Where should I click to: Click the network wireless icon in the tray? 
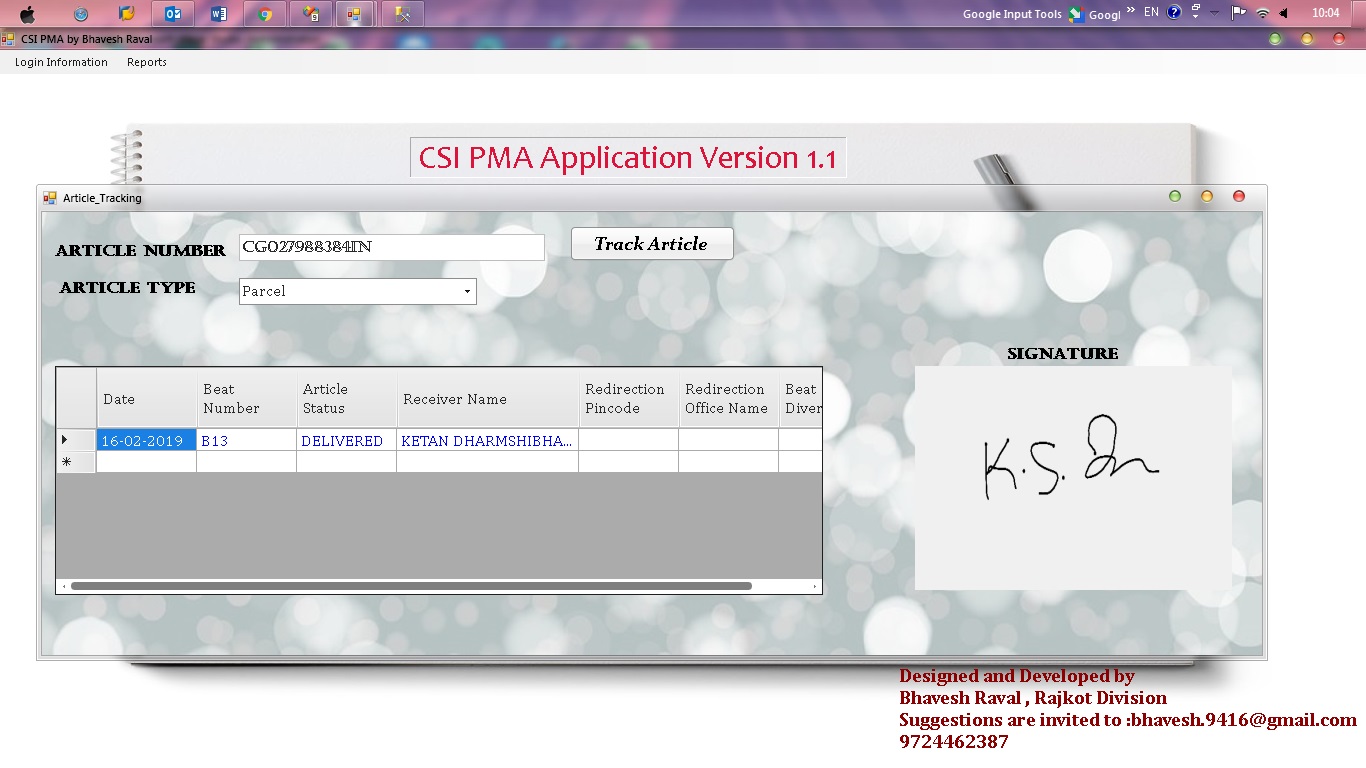pos(1264,13)
